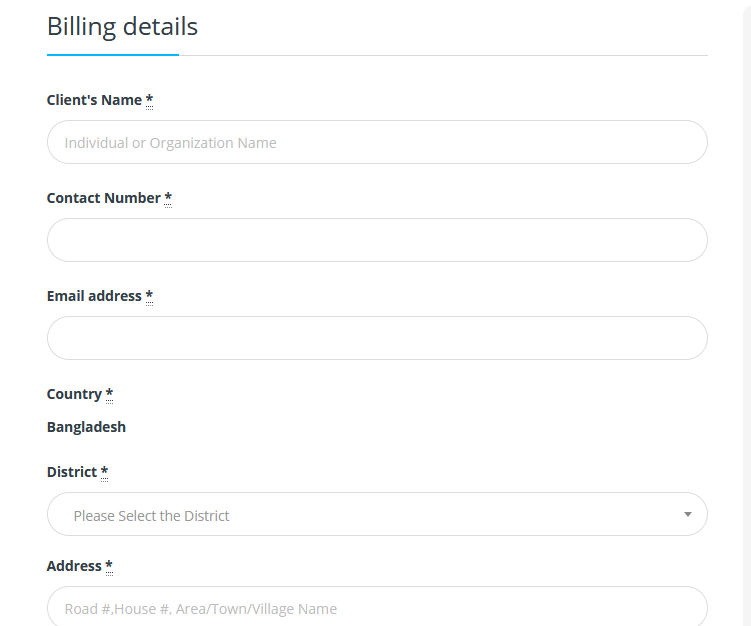Viewport: 751px width, 626px height.
Task: Click the Email address label
Action: point(94,296)
